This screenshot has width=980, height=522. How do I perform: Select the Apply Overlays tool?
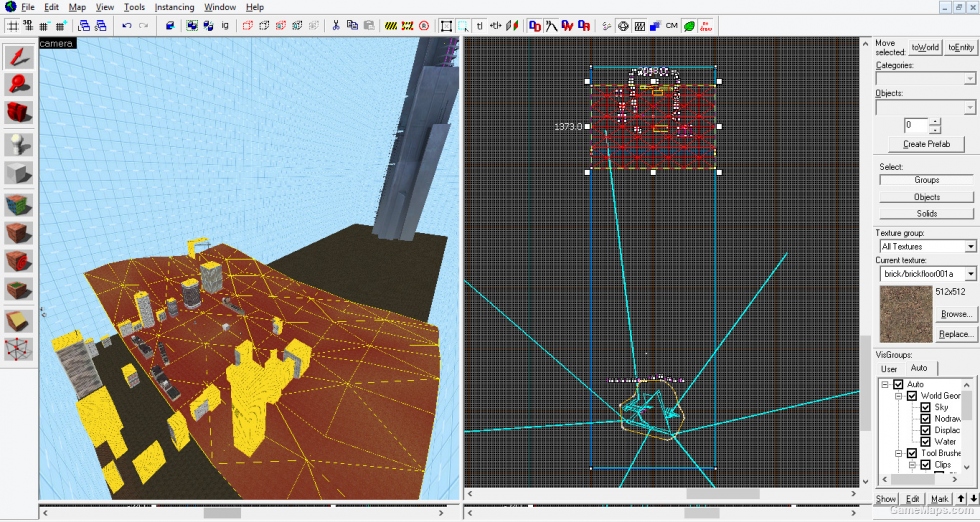tap(19, 289)
